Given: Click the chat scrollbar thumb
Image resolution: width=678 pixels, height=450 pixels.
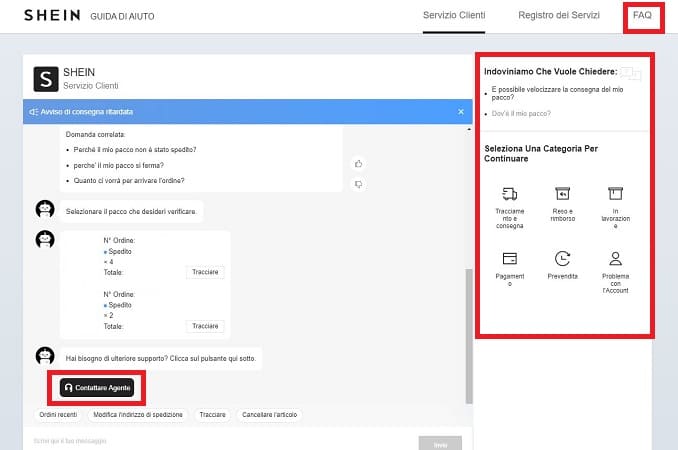Looking at the screenshot, I should click(x=469, y=336).
